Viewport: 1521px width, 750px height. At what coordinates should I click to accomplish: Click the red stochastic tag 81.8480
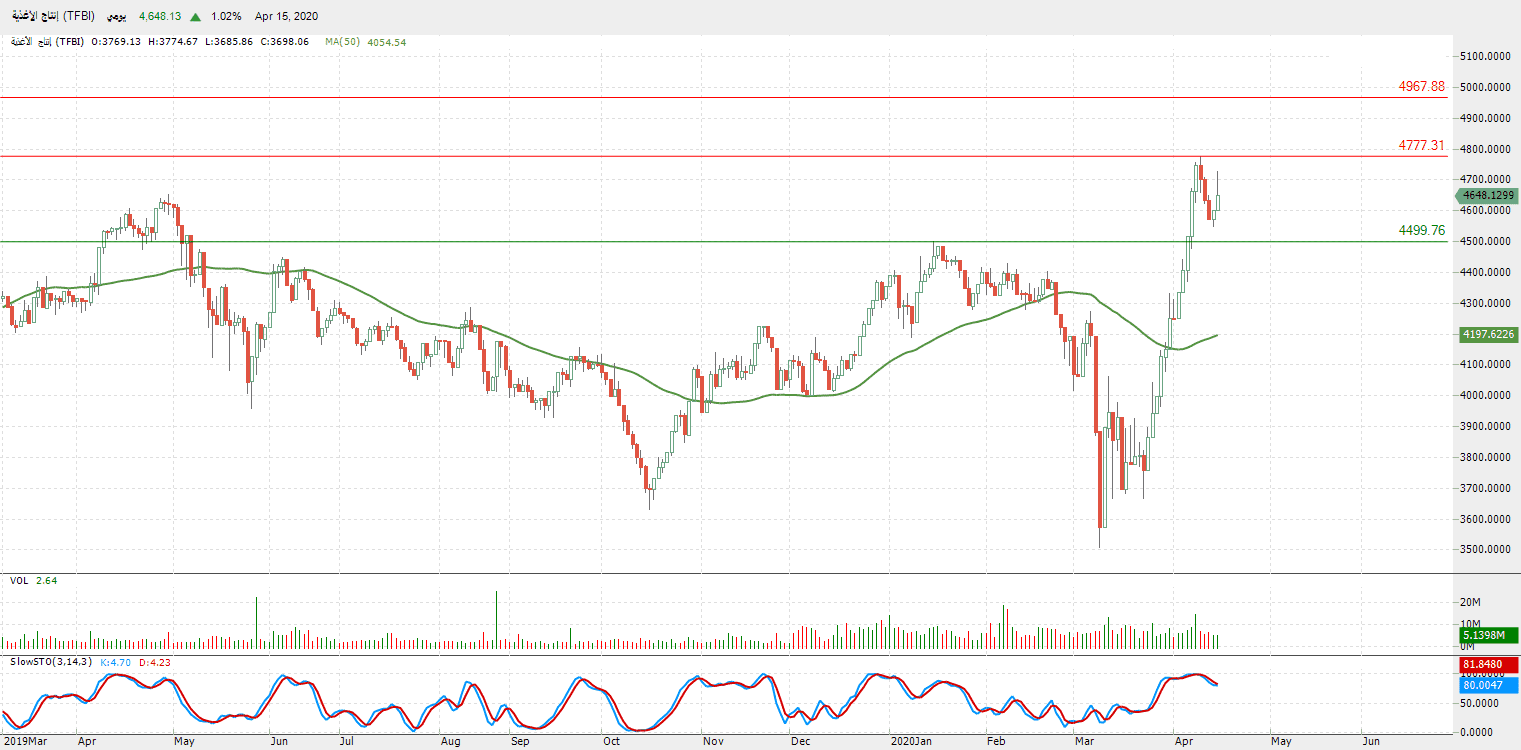[1488, 665]
